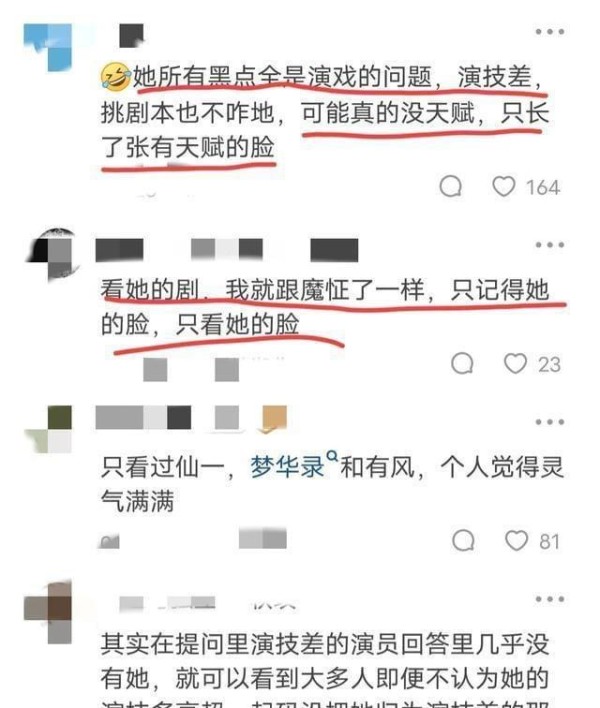Open the third commenter's green avatar
Viewport: 600px width, 708px height.
[x=48, y=429]
